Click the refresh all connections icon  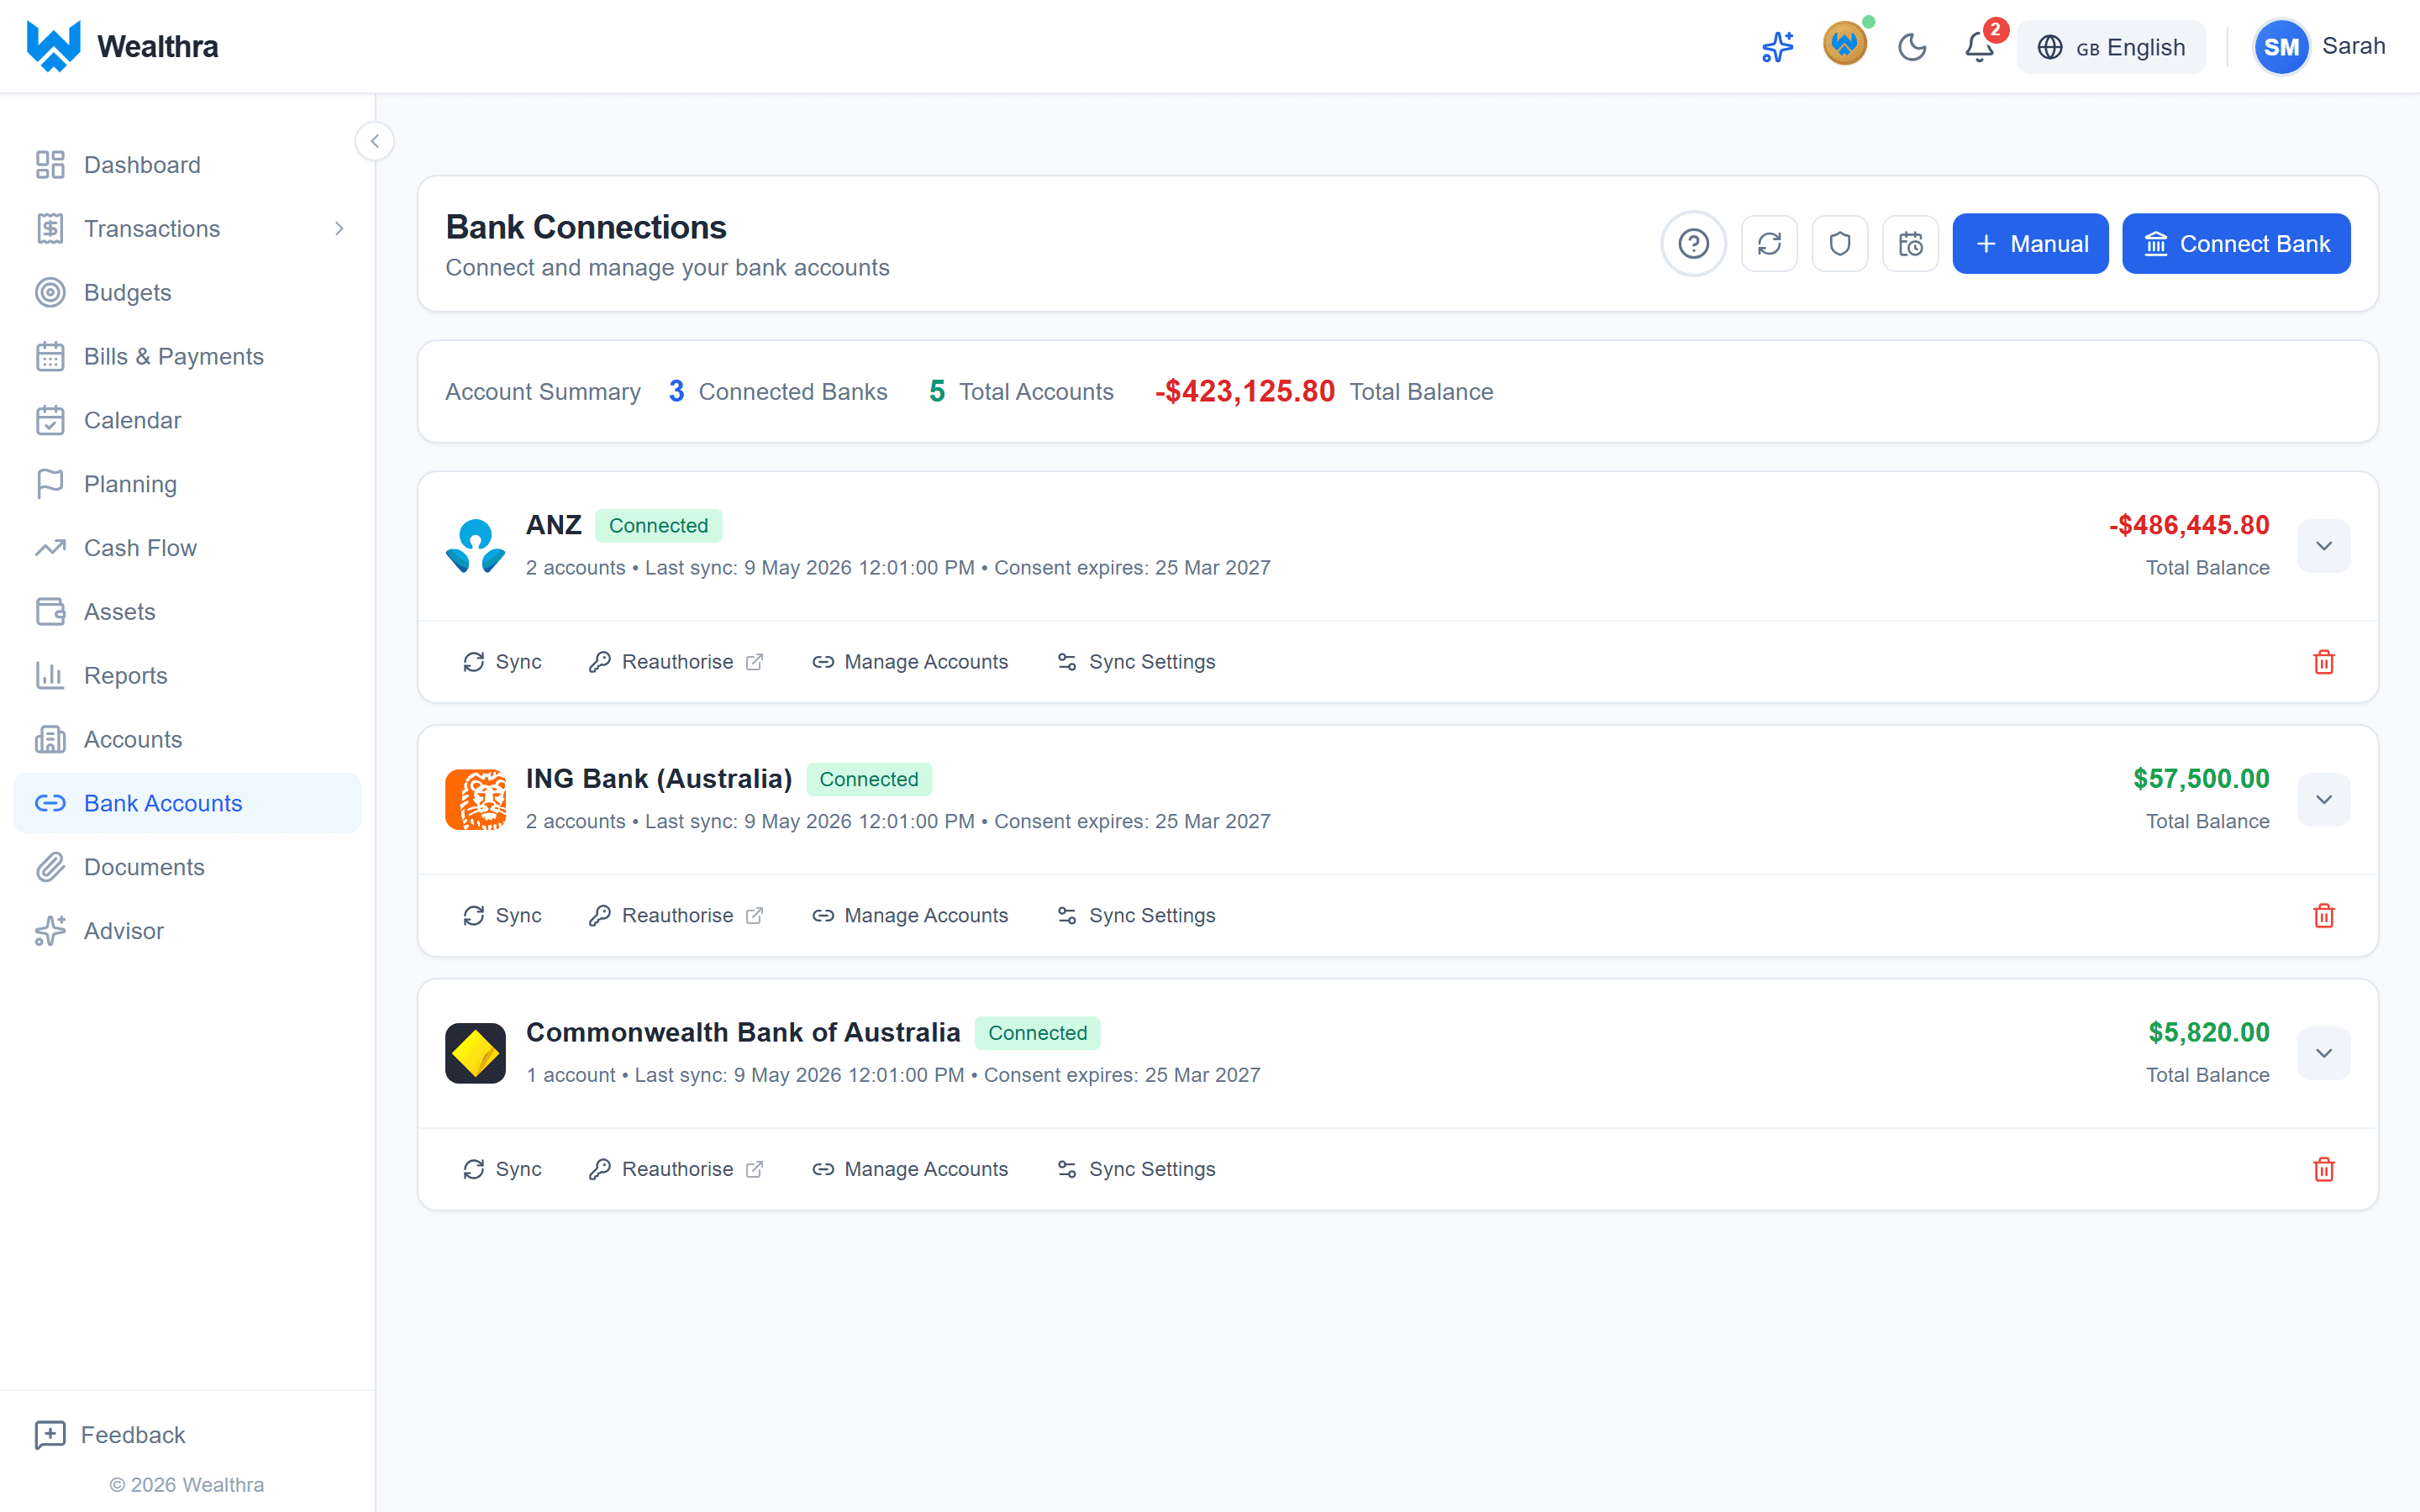pyautogui.click(x=1769, y=244)
